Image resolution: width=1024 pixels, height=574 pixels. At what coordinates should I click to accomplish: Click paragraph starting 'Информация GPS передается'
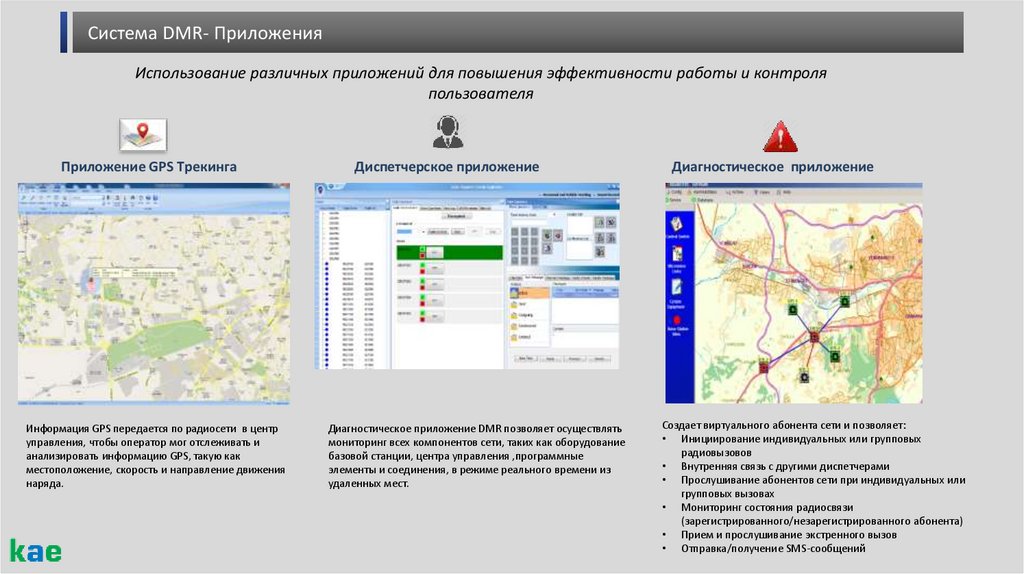click(155, 456)
